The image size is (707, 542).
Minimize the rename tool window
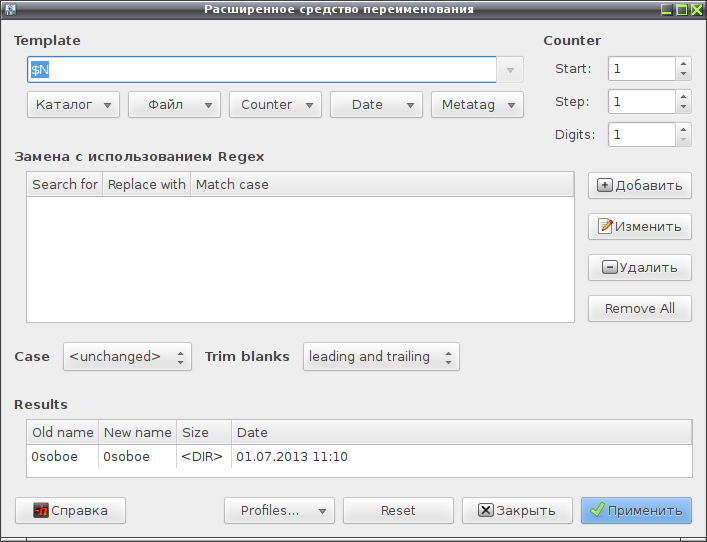click(667, 9)
